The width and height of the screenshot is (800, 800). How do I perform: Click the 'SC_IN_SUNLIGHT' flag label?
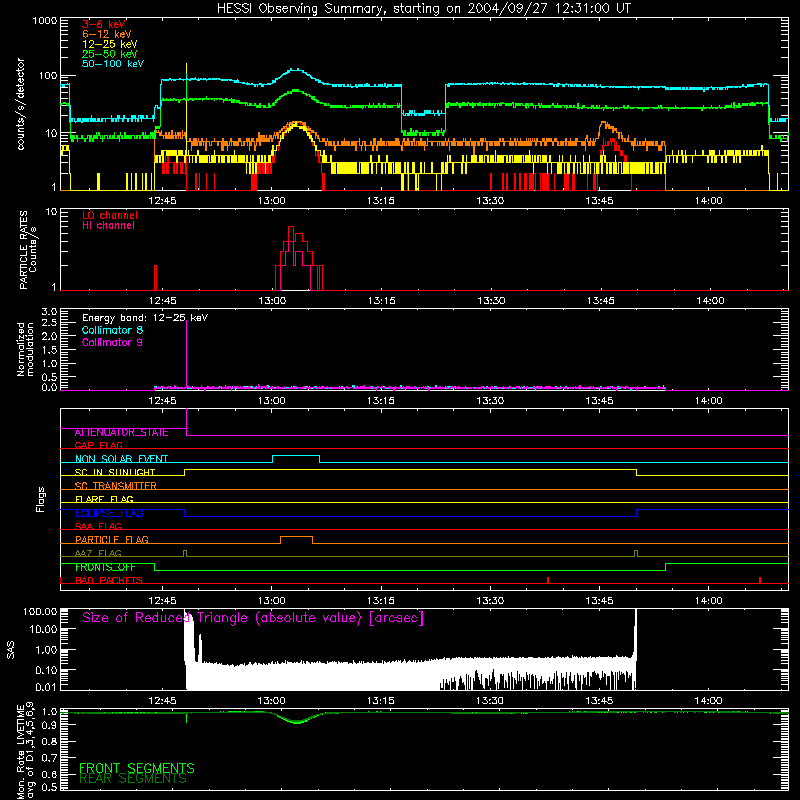115,472
